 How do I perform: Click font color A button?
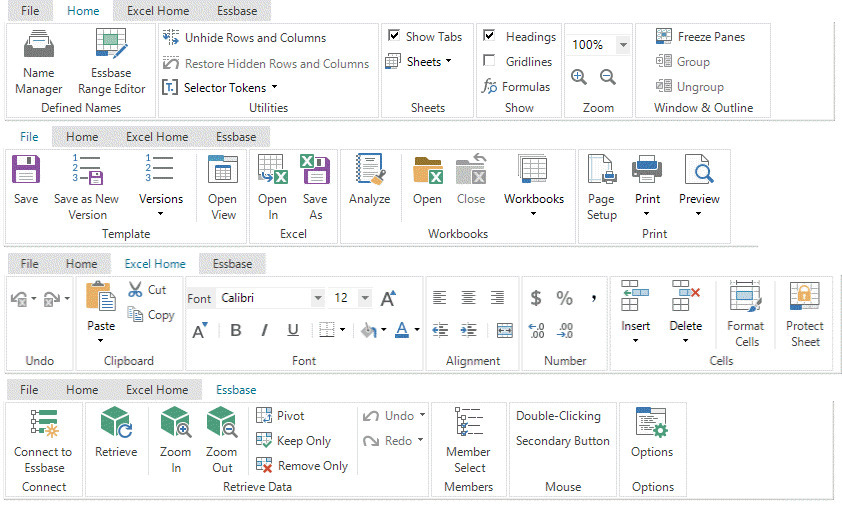click(x=402, y=330)
